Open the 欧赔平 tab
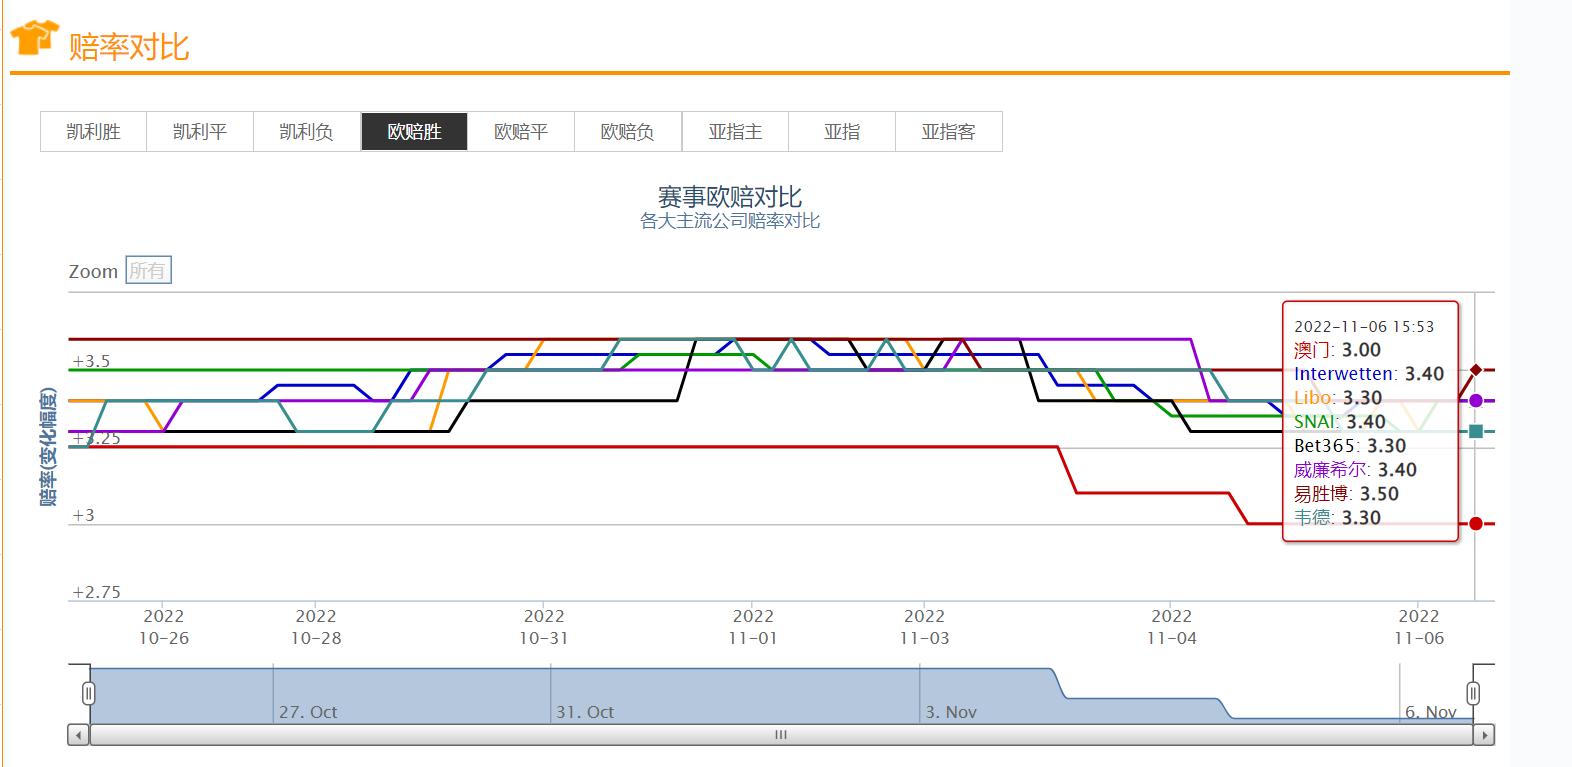The image size is (1572, 767). click(521, 131)
